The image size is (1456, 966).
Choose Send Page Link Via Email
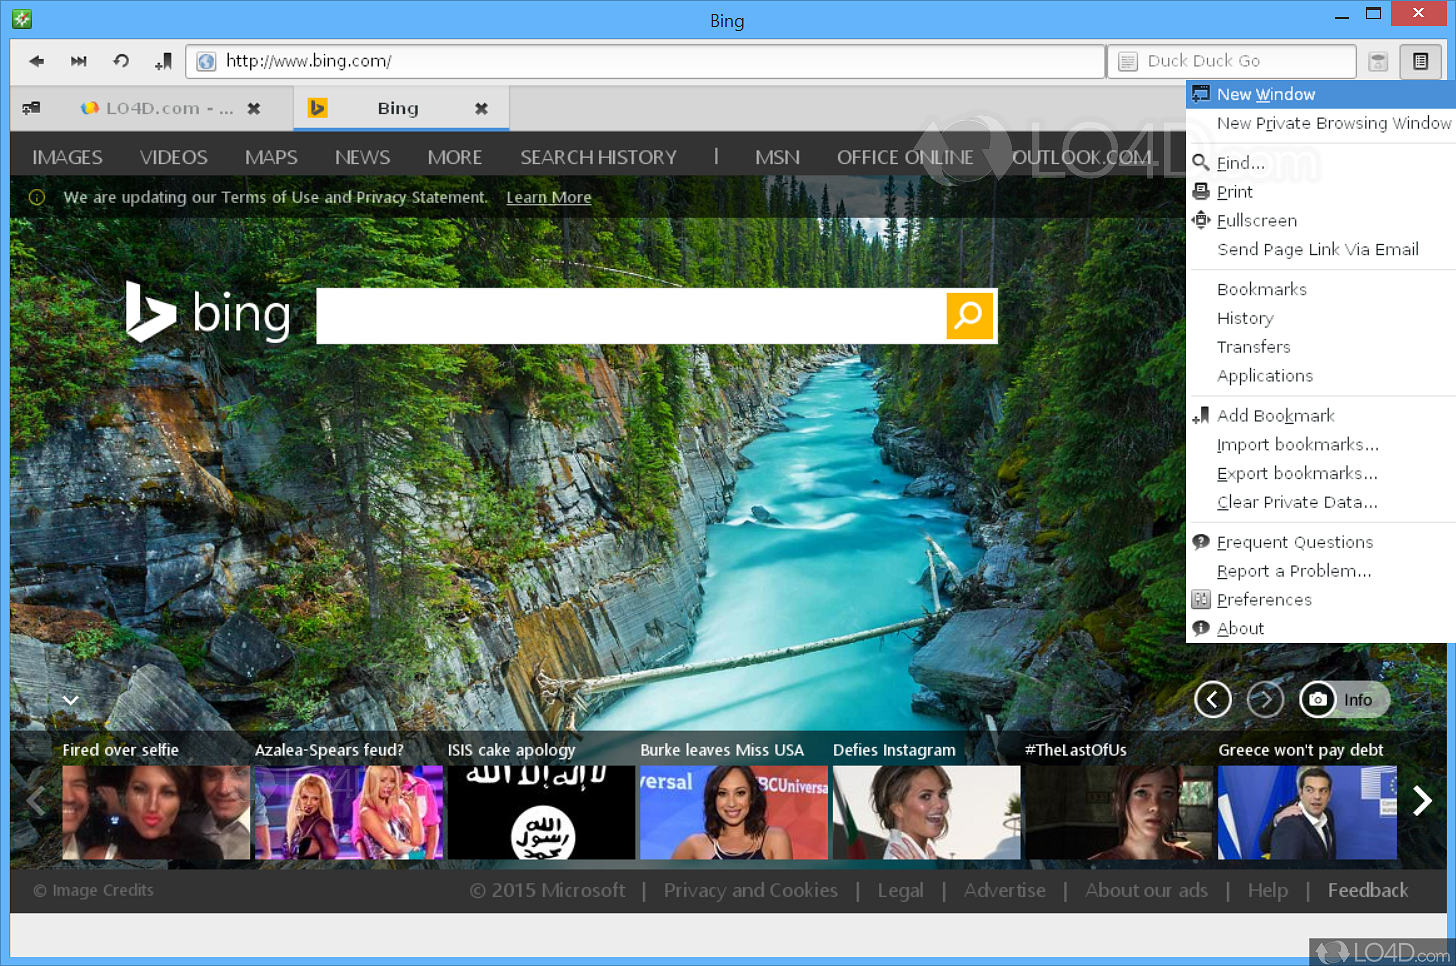(1320, 249)
